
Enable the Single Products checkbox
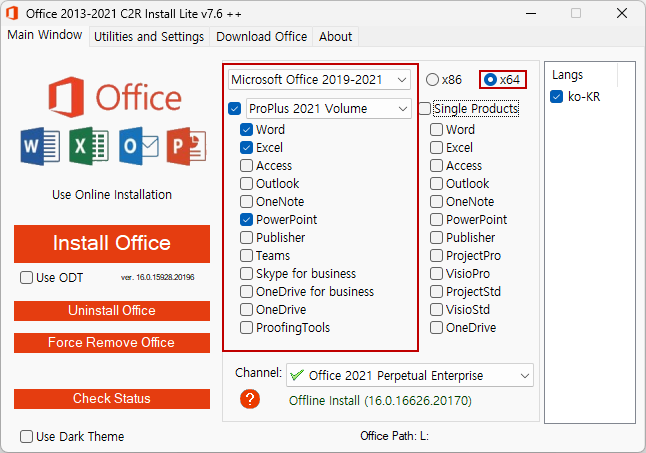(x=425, y=109)
